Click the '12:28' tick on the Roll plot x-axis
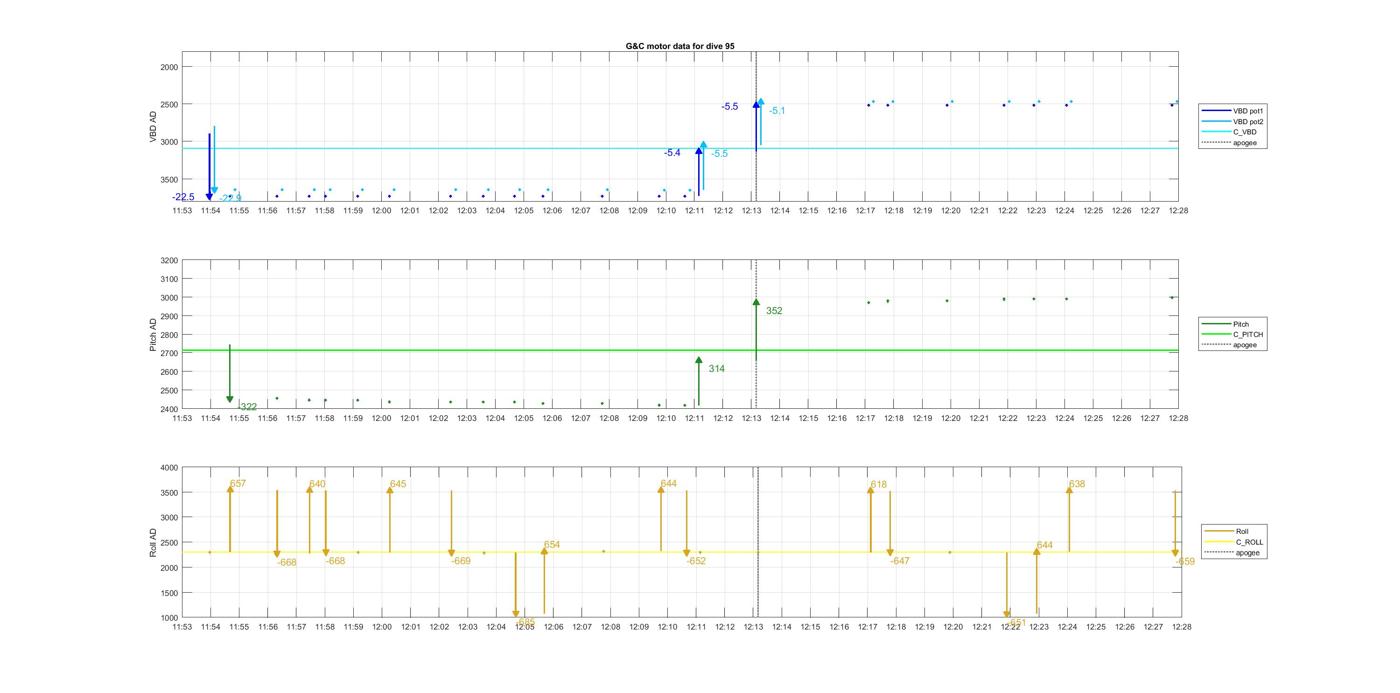This screenshot has height=693, width=1400. (1181, 627)
